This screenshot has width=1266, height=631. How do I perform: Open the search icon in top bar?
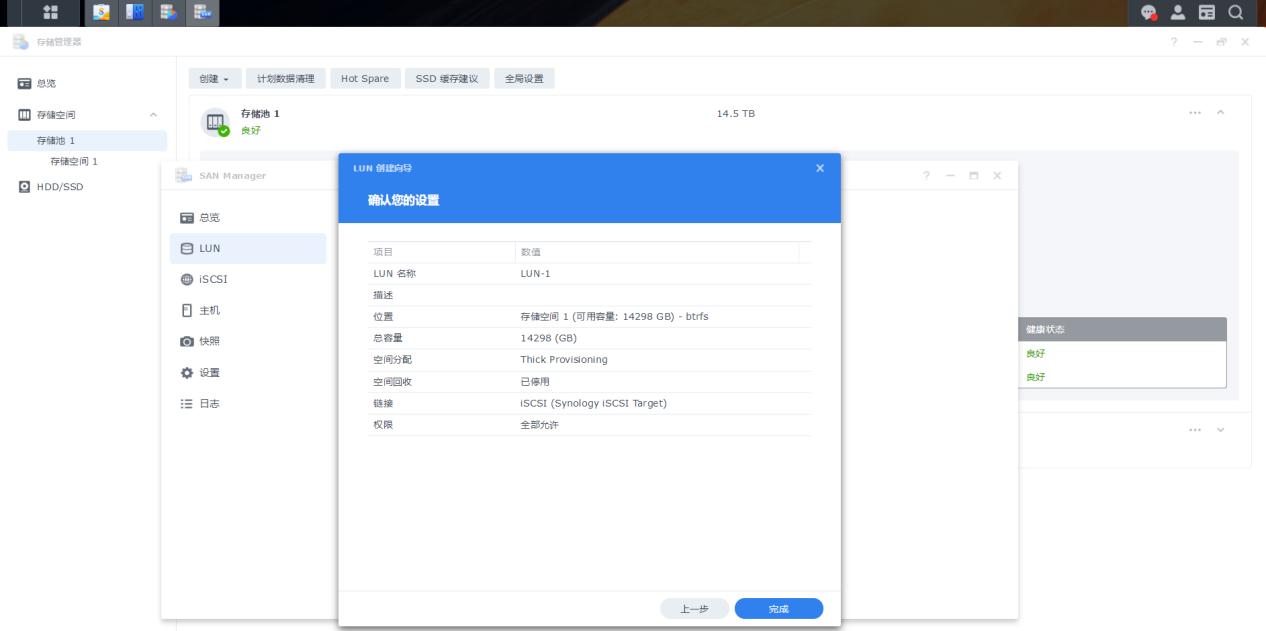[x=1237, y=12]
